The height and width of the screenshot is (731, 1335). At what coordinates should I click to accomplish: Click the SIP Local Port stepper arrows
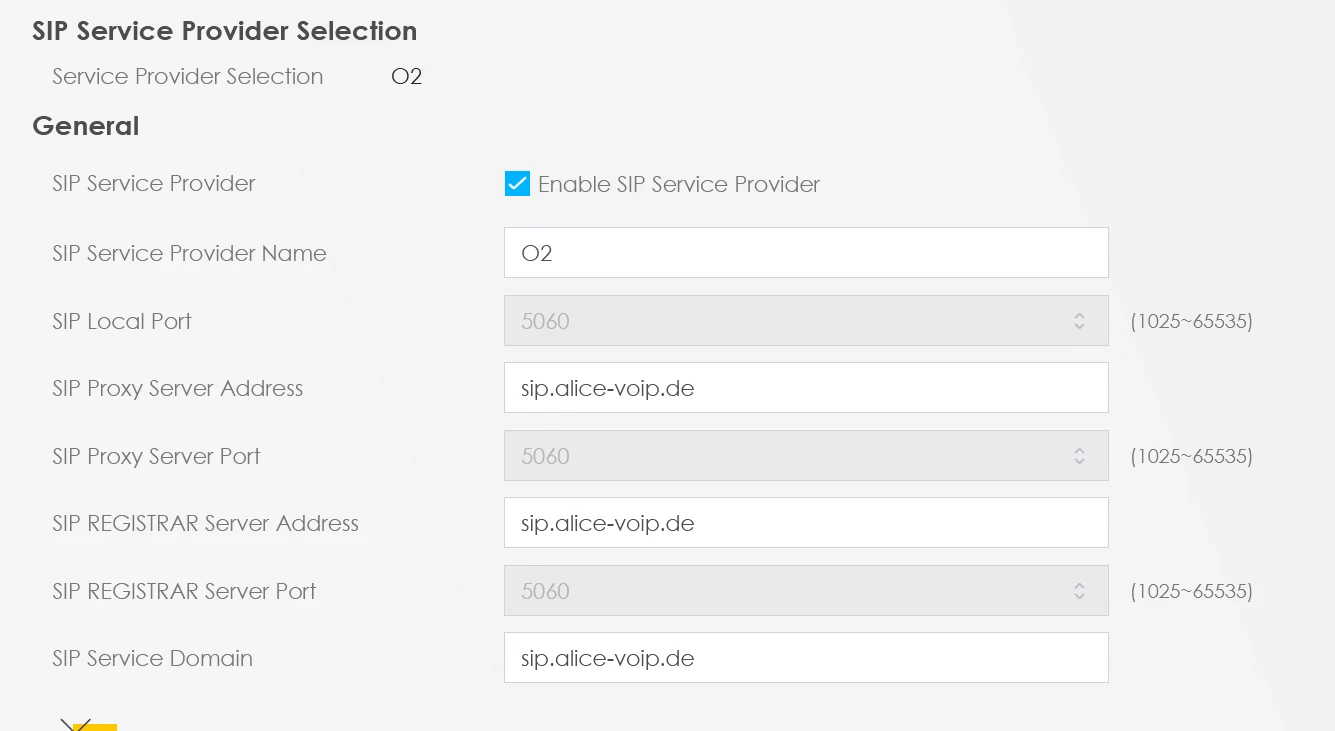1079,321
